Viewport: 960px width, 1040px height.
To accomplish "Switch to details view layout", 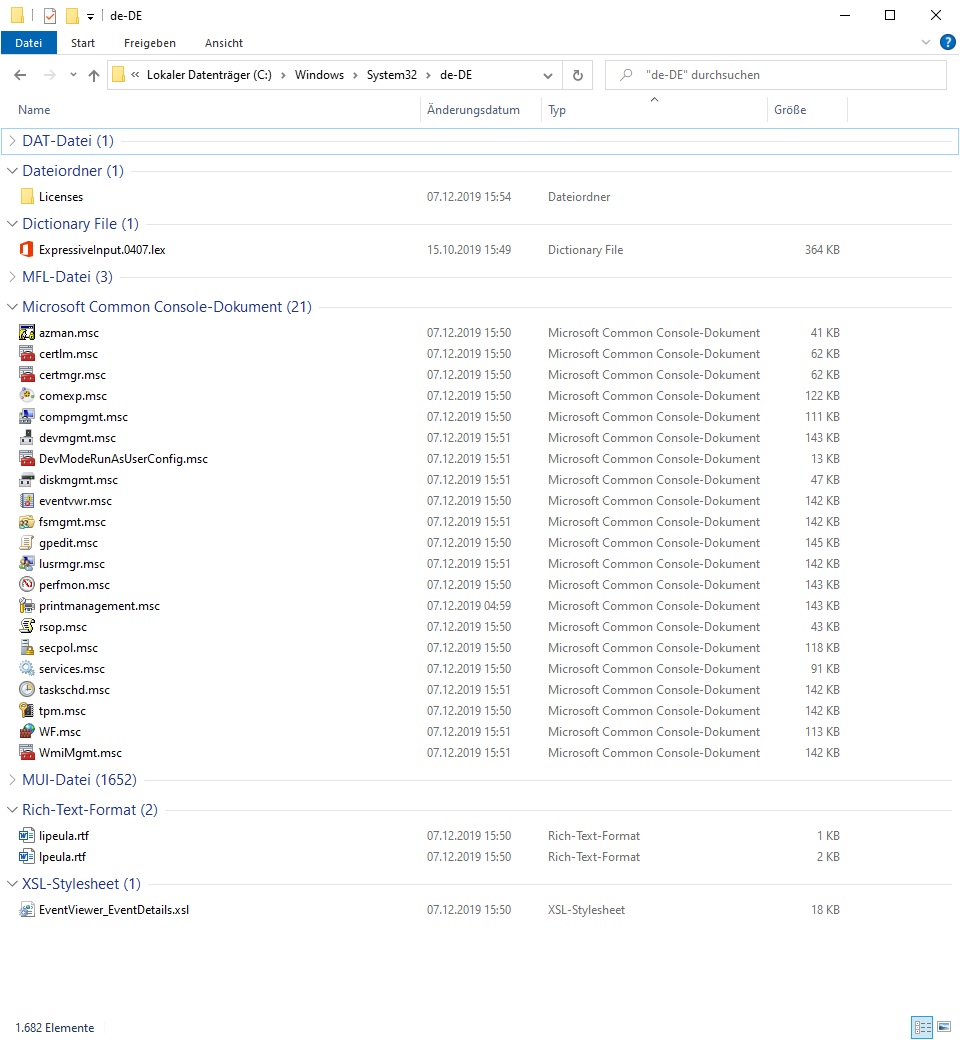I will (x=922, y=1027).
